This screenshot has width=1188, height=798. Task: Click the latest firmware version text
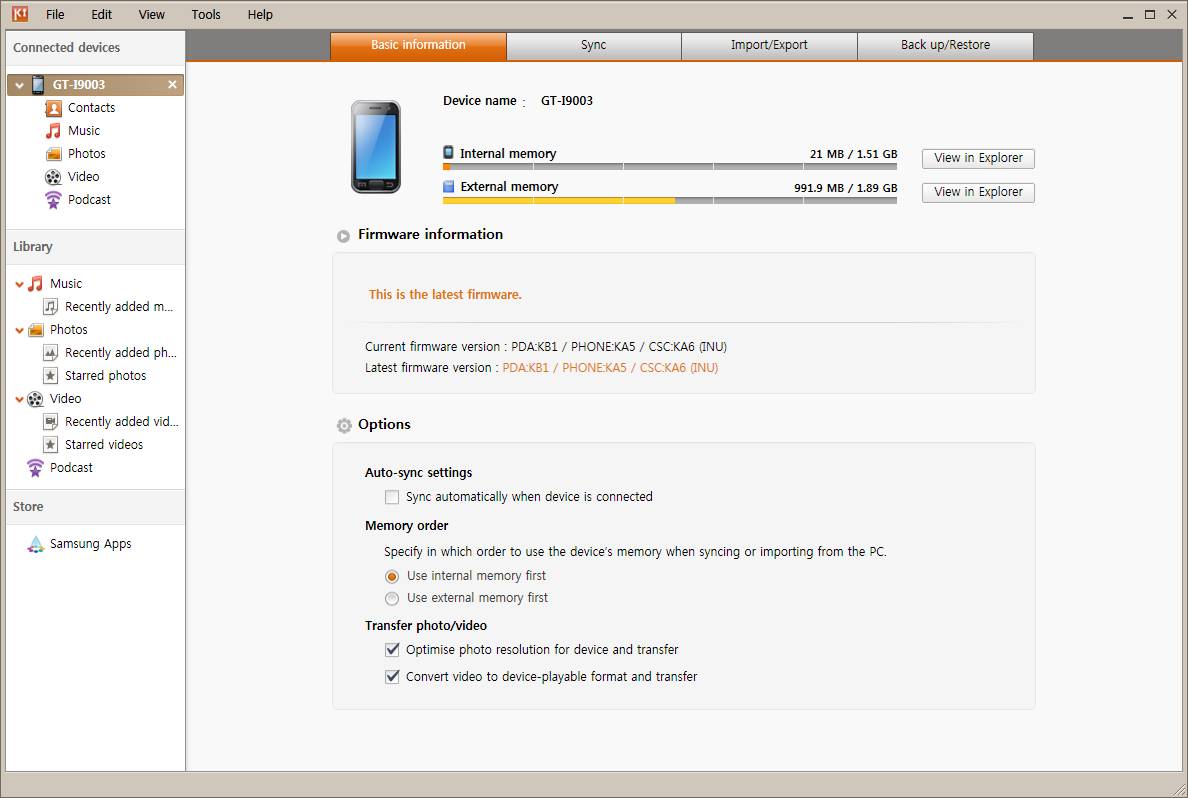(610, 368)
